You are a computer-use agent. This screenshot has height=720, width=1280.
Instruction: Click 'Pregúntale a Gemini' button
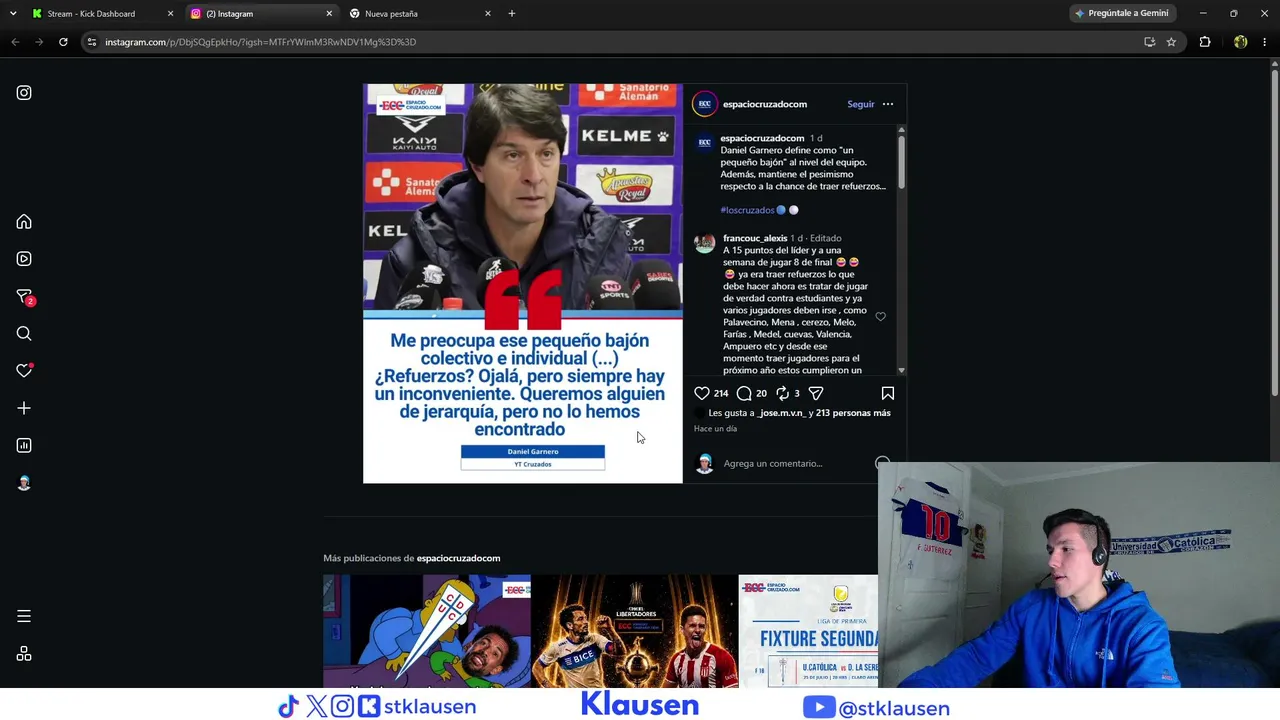point(1121,14)
